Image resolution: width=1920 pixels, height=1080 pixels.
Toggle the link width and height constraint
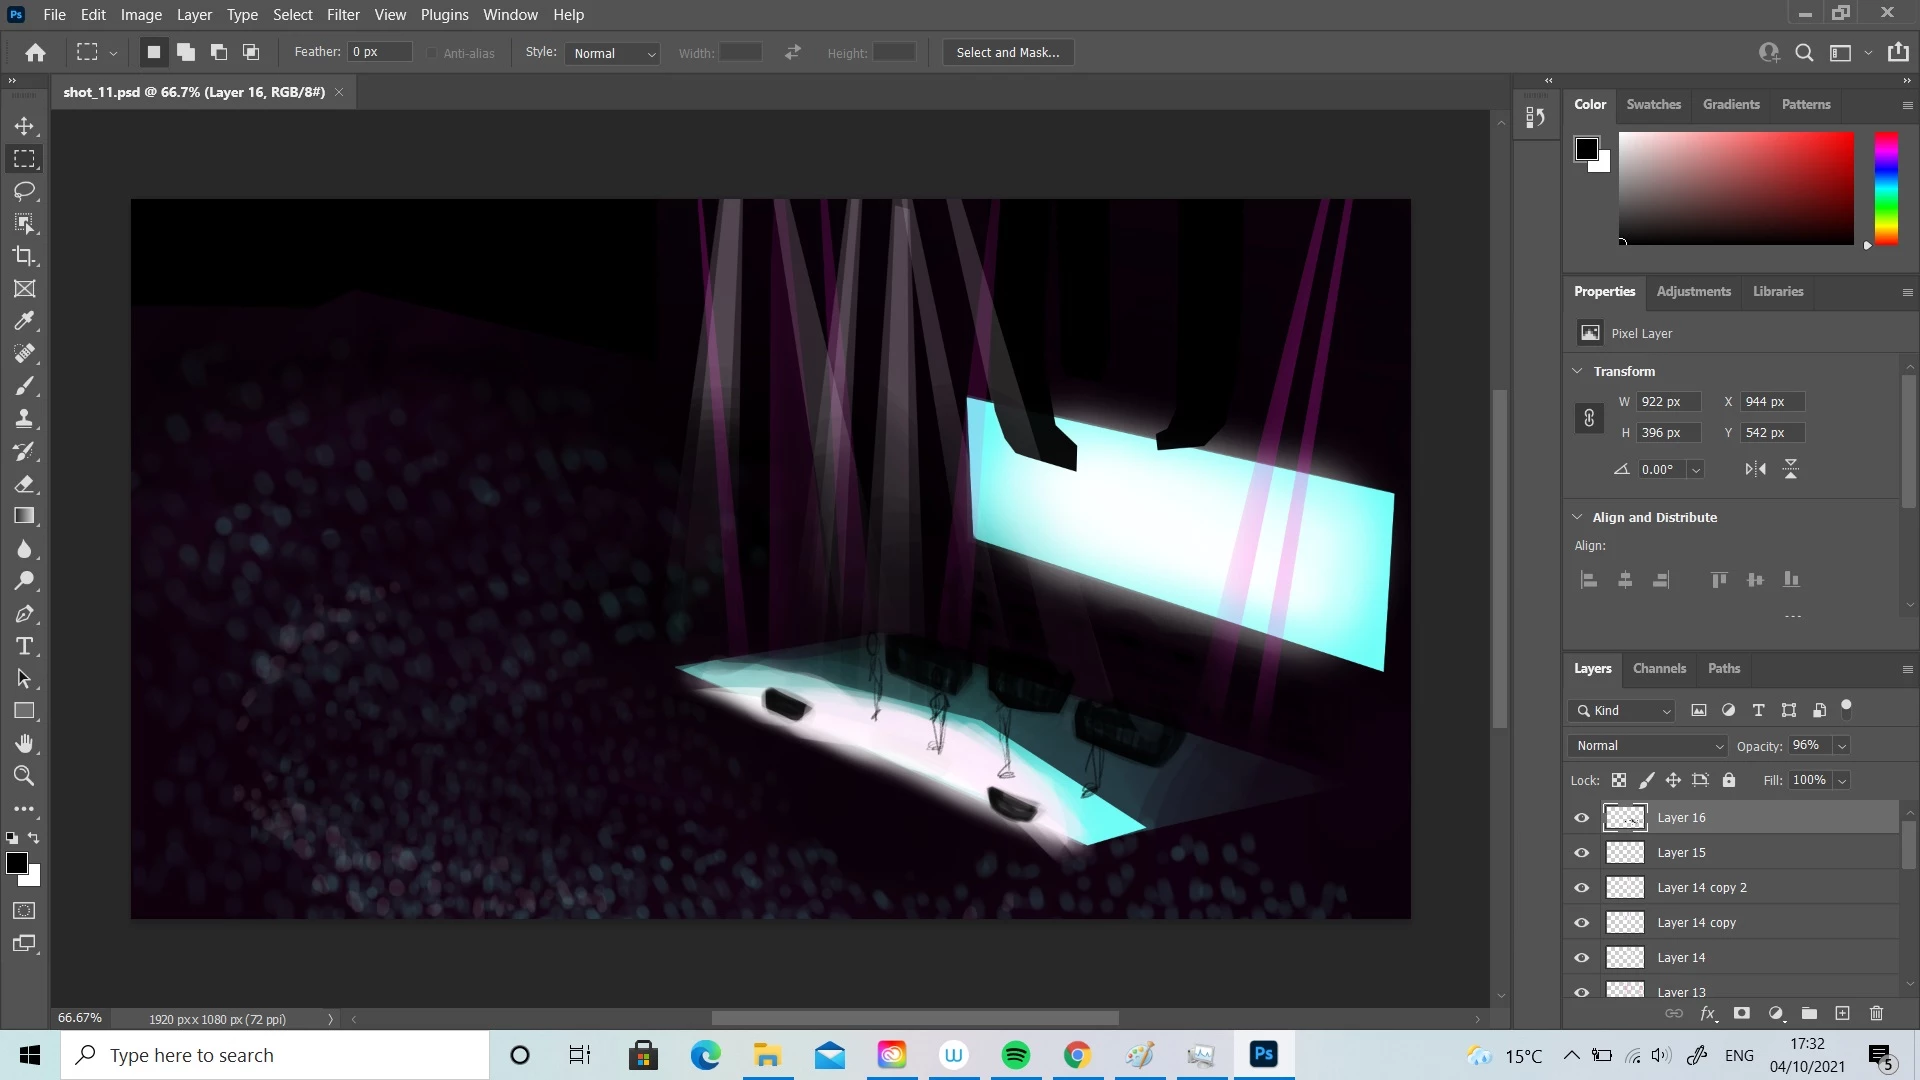pos(1589,417)
